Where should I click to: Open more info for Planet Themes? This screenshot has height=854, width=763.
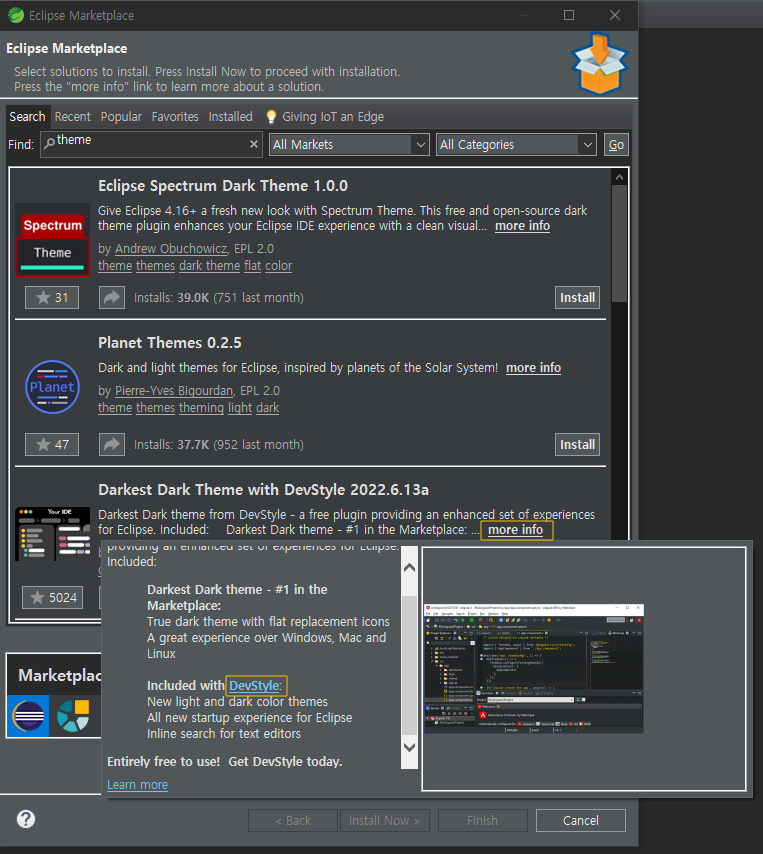533,368
